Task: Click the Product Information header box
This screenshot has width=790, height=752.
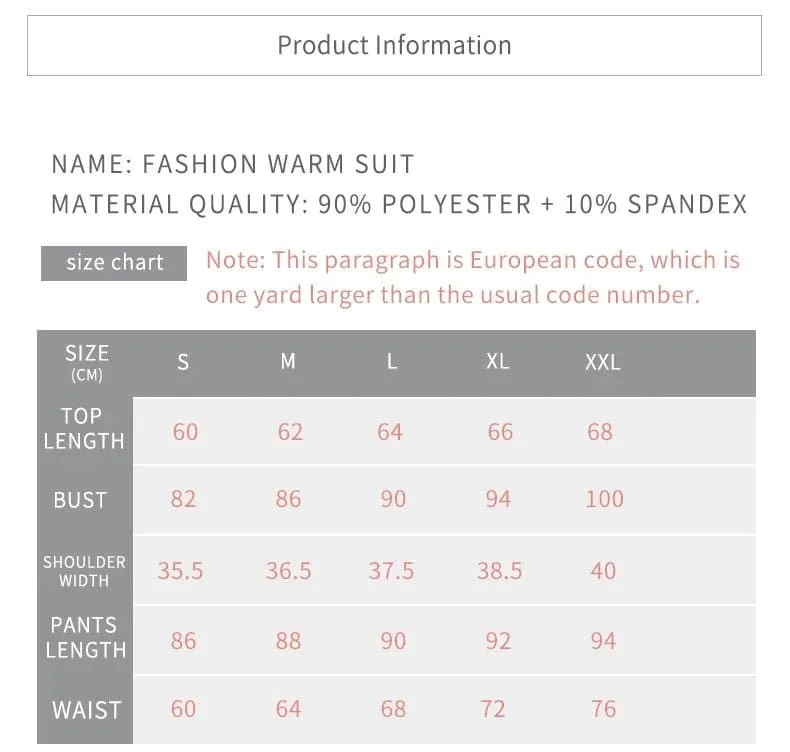Action: tap(394, 46)
